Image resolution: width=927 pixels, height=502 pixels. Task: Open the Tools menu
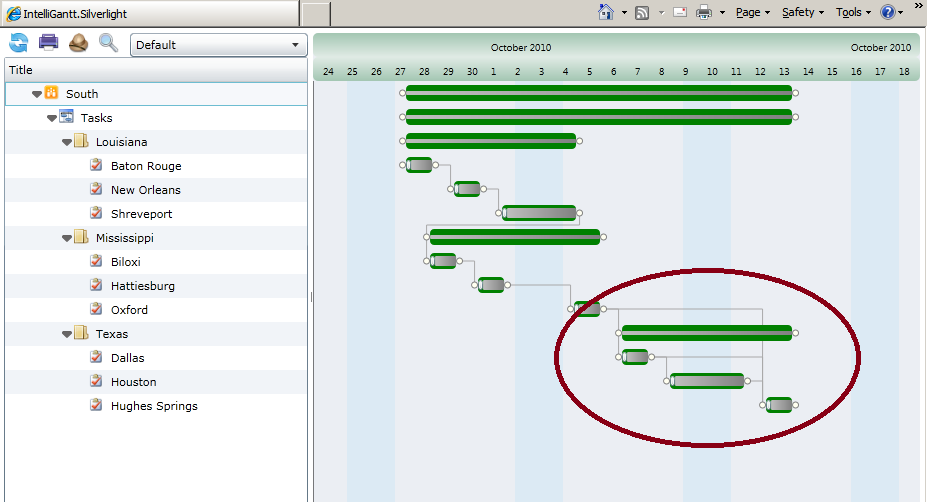853,12
